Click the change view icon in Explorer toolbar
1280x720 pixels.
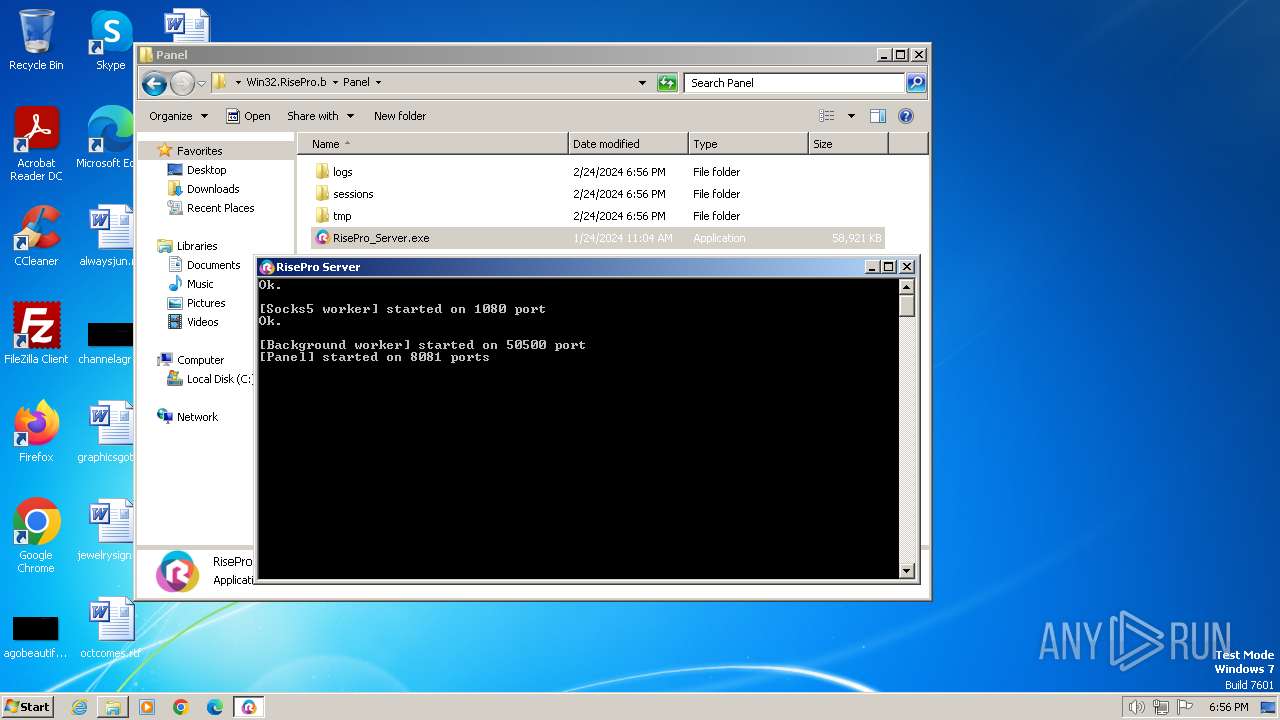(x=827, y=116)
